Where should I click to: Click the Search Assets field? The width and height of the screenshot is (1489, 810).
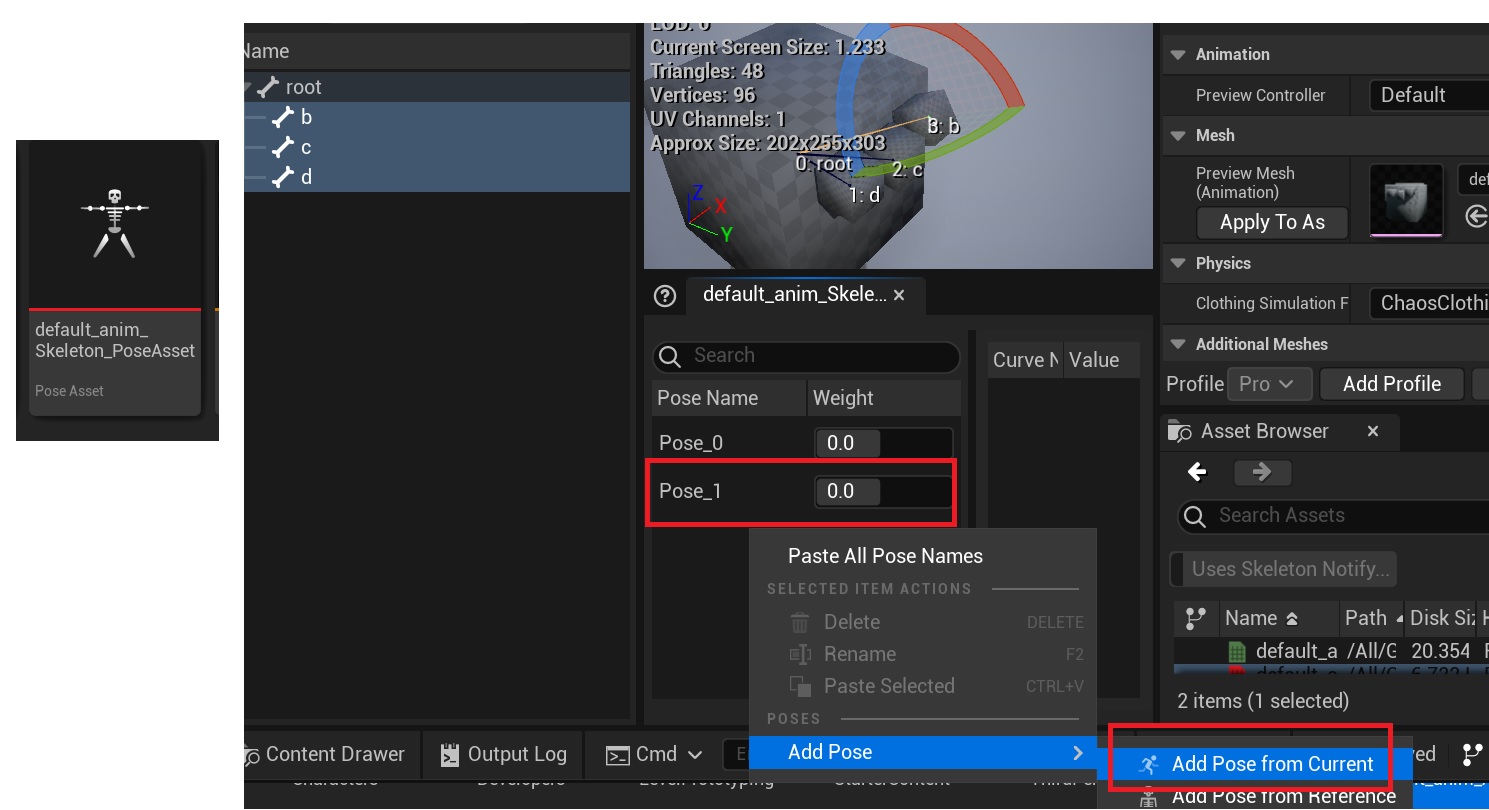[1334, 516]
